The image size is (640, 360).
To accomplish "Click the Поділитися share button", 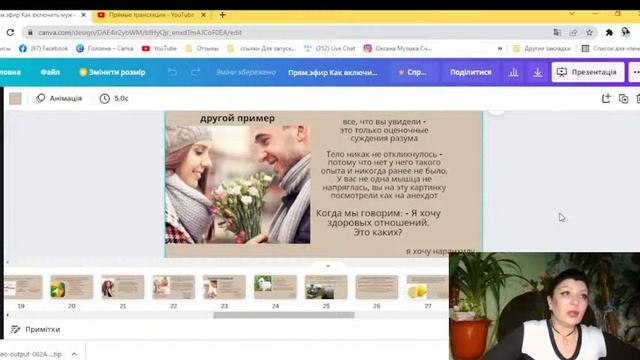I will point(471,72).
